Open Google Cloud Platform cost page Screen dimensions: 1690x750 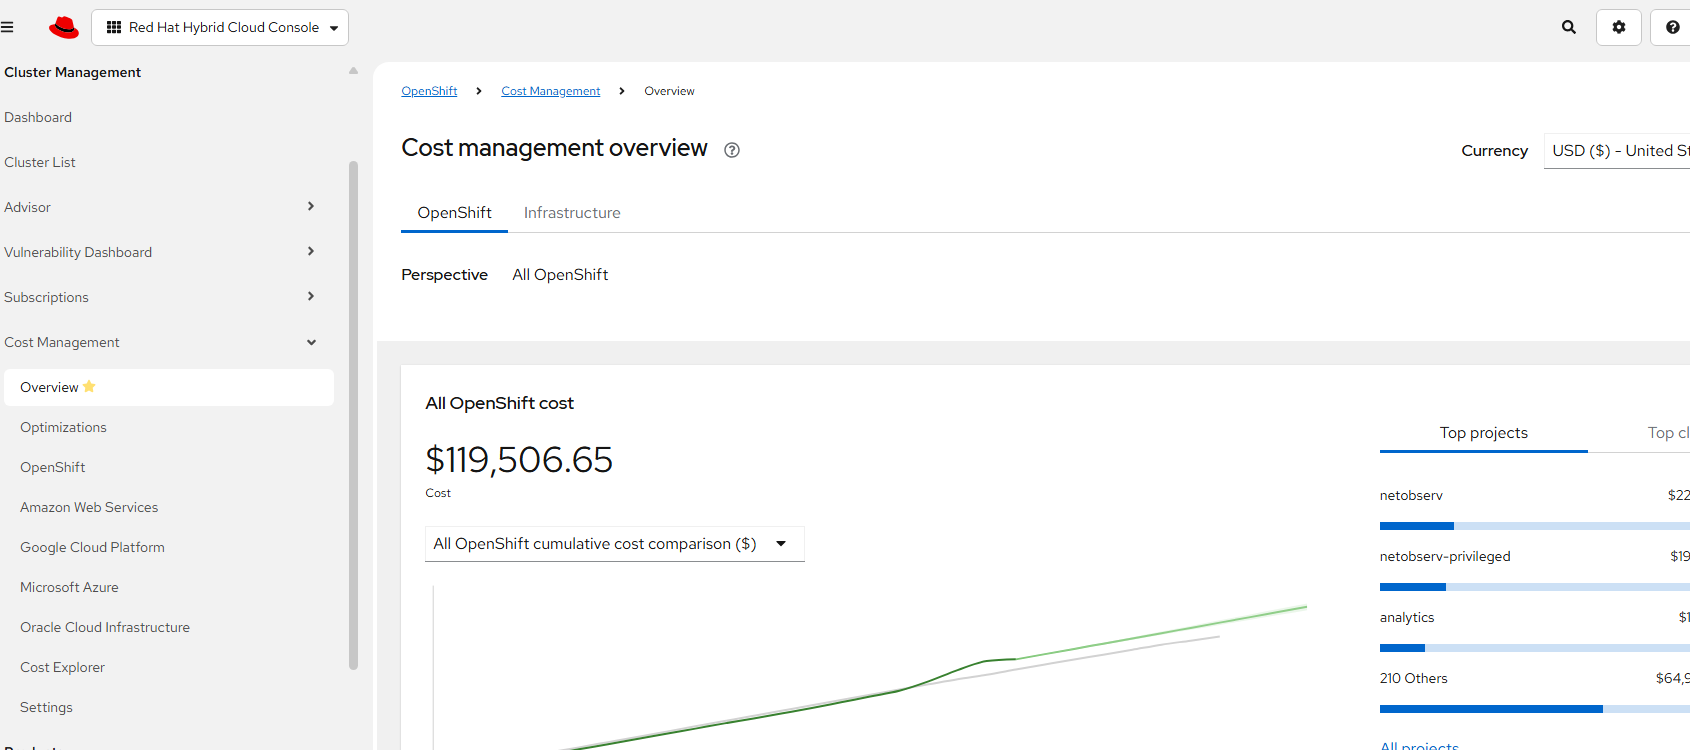tap(92, 547)
